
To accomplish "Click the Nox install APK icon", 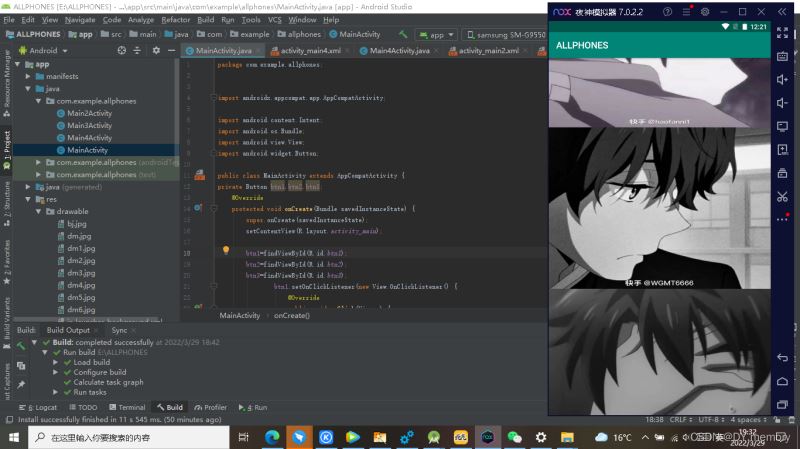I will [x=782, y=149].
